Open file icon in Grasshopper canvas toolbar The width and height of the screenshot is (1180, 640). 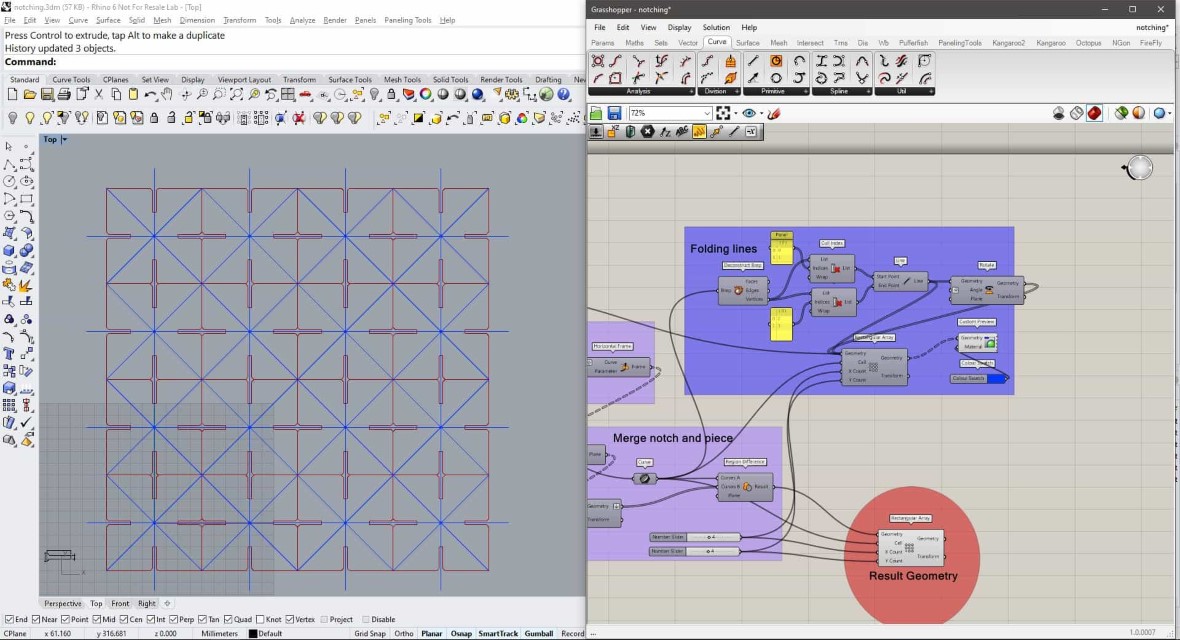[596, 113]
